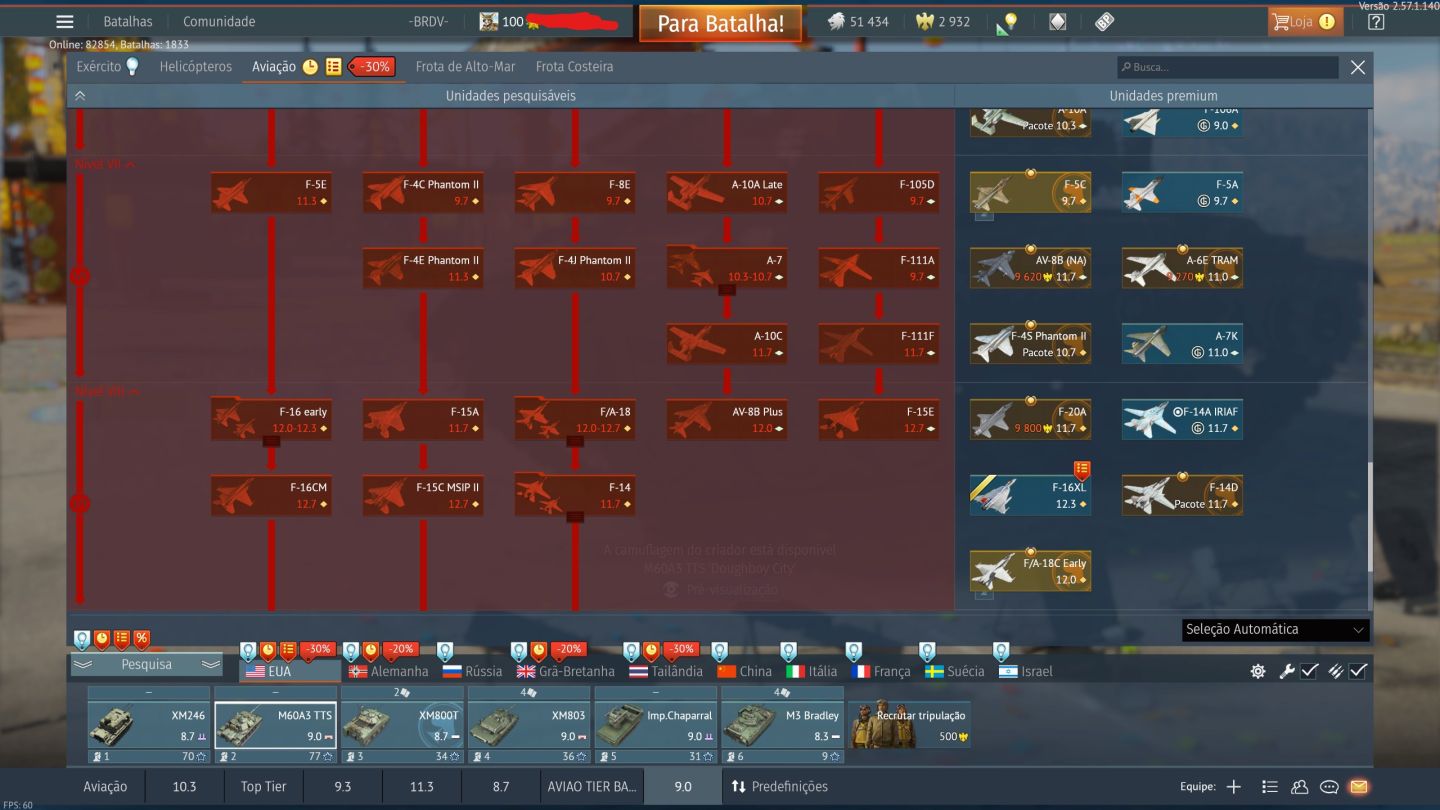Open the Batalhas menu
This screenshot has width=1440, height=810.
[128, 22]
